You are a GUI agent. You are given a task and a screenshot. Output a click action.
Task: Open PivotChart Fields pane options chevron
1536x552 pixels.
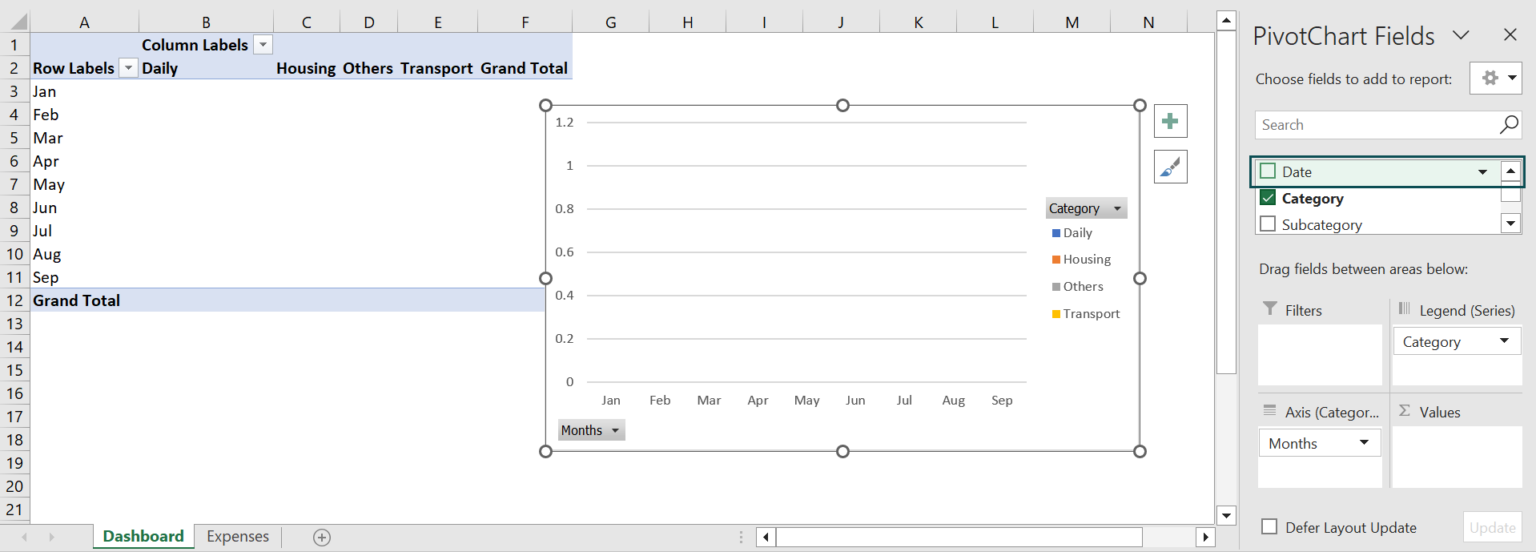click(x=1460, y=35)
